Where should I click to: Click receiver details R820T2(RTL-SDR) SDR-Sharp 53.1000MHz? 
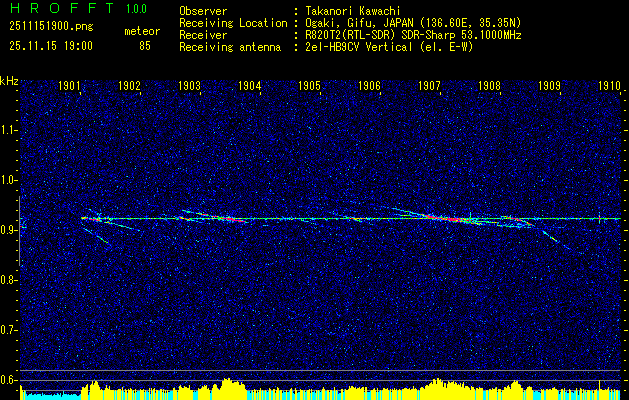[x=414, y=35]
